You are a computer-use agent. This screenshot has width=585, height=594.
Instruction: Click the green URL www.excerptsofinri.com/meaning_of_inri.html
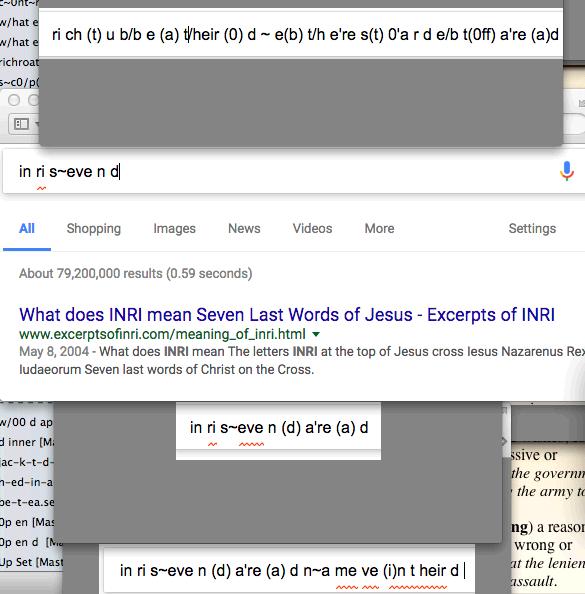[162, 334]
